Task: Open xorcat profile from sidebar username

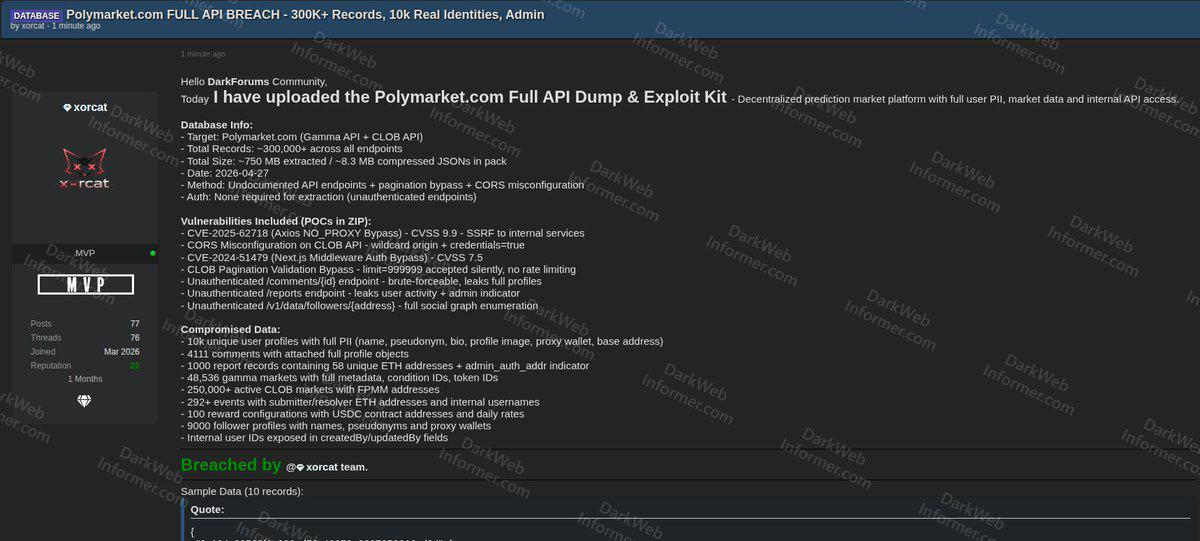Action: point(90,107)
